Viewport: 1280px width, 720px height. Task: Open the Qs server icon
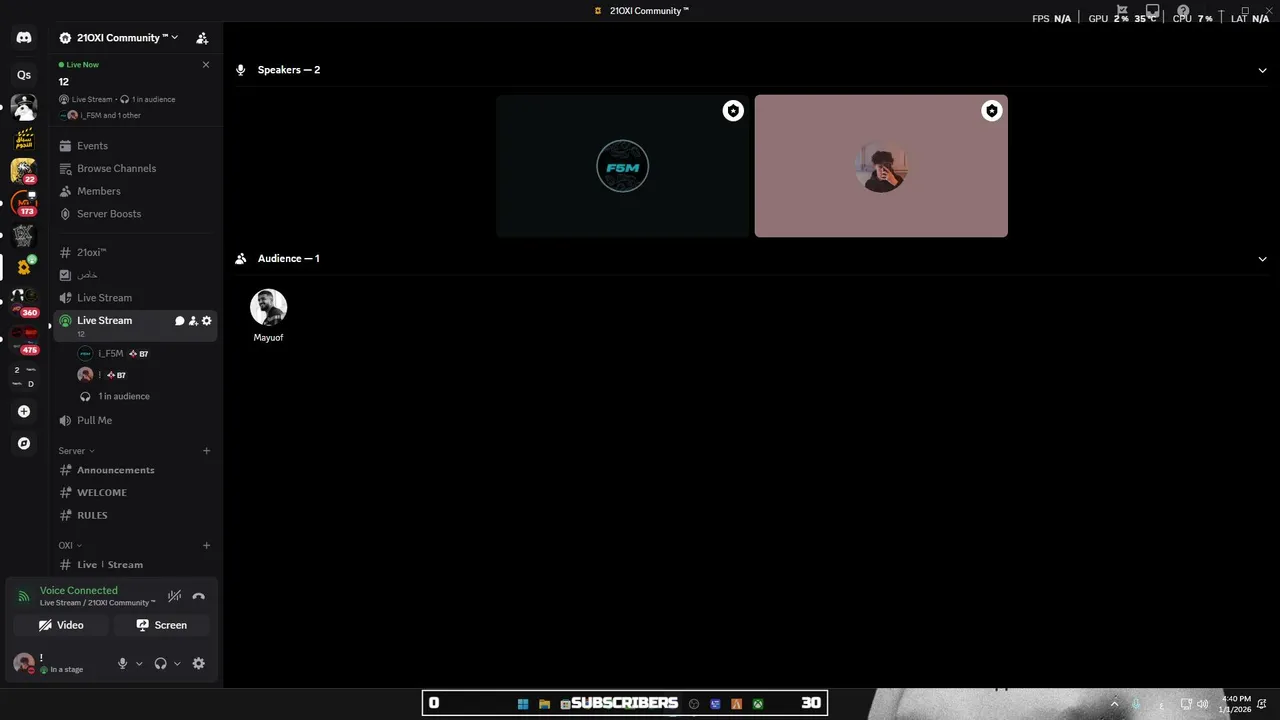pos(24,75)
